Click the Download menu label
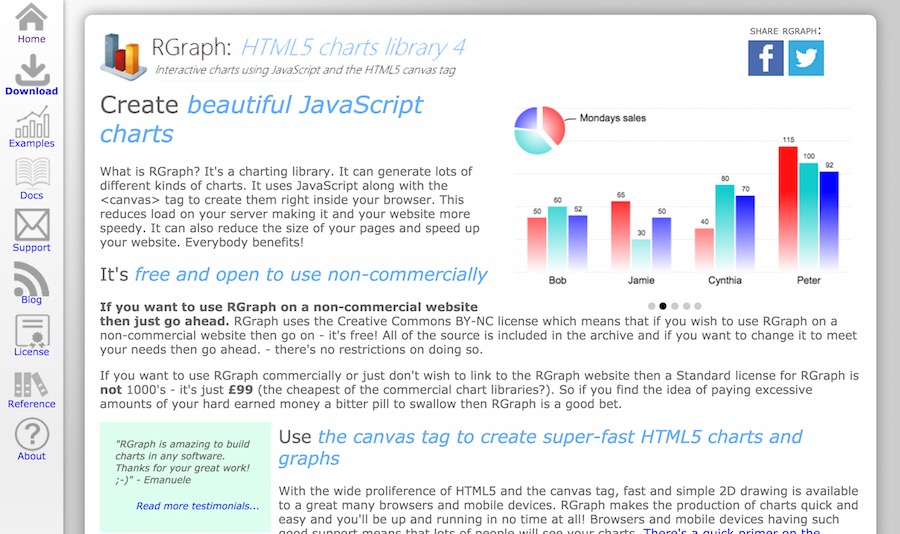 pos(32,91)
